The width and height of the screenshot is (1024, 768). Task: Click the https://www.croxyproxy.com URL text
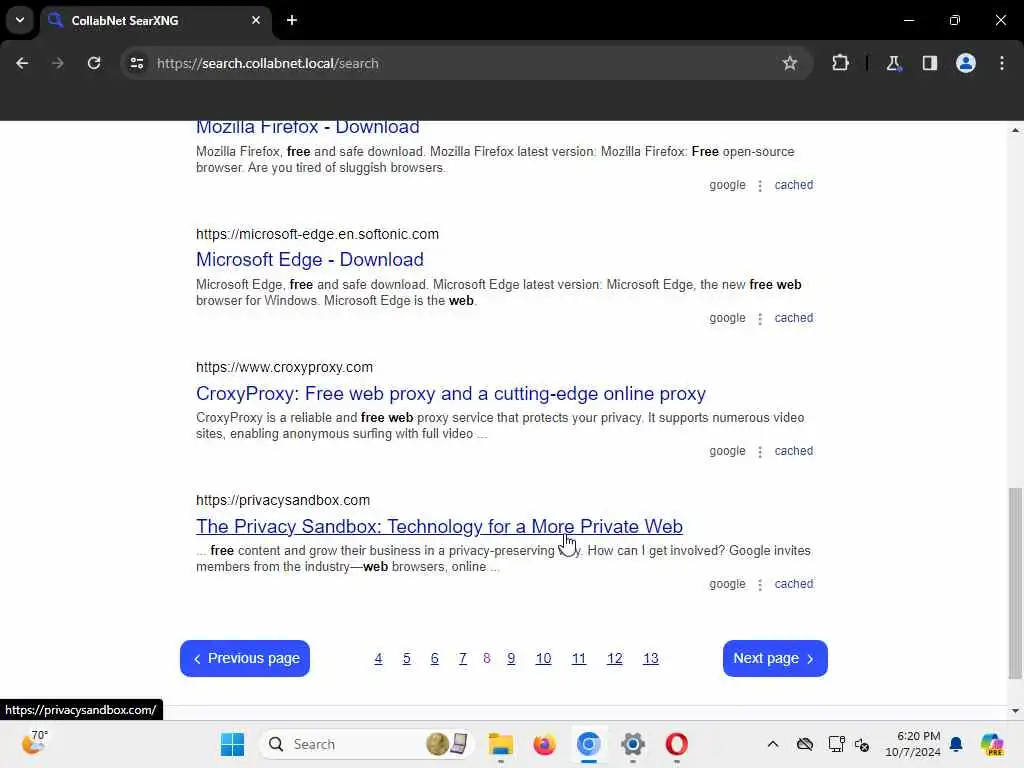coord(284,367)
